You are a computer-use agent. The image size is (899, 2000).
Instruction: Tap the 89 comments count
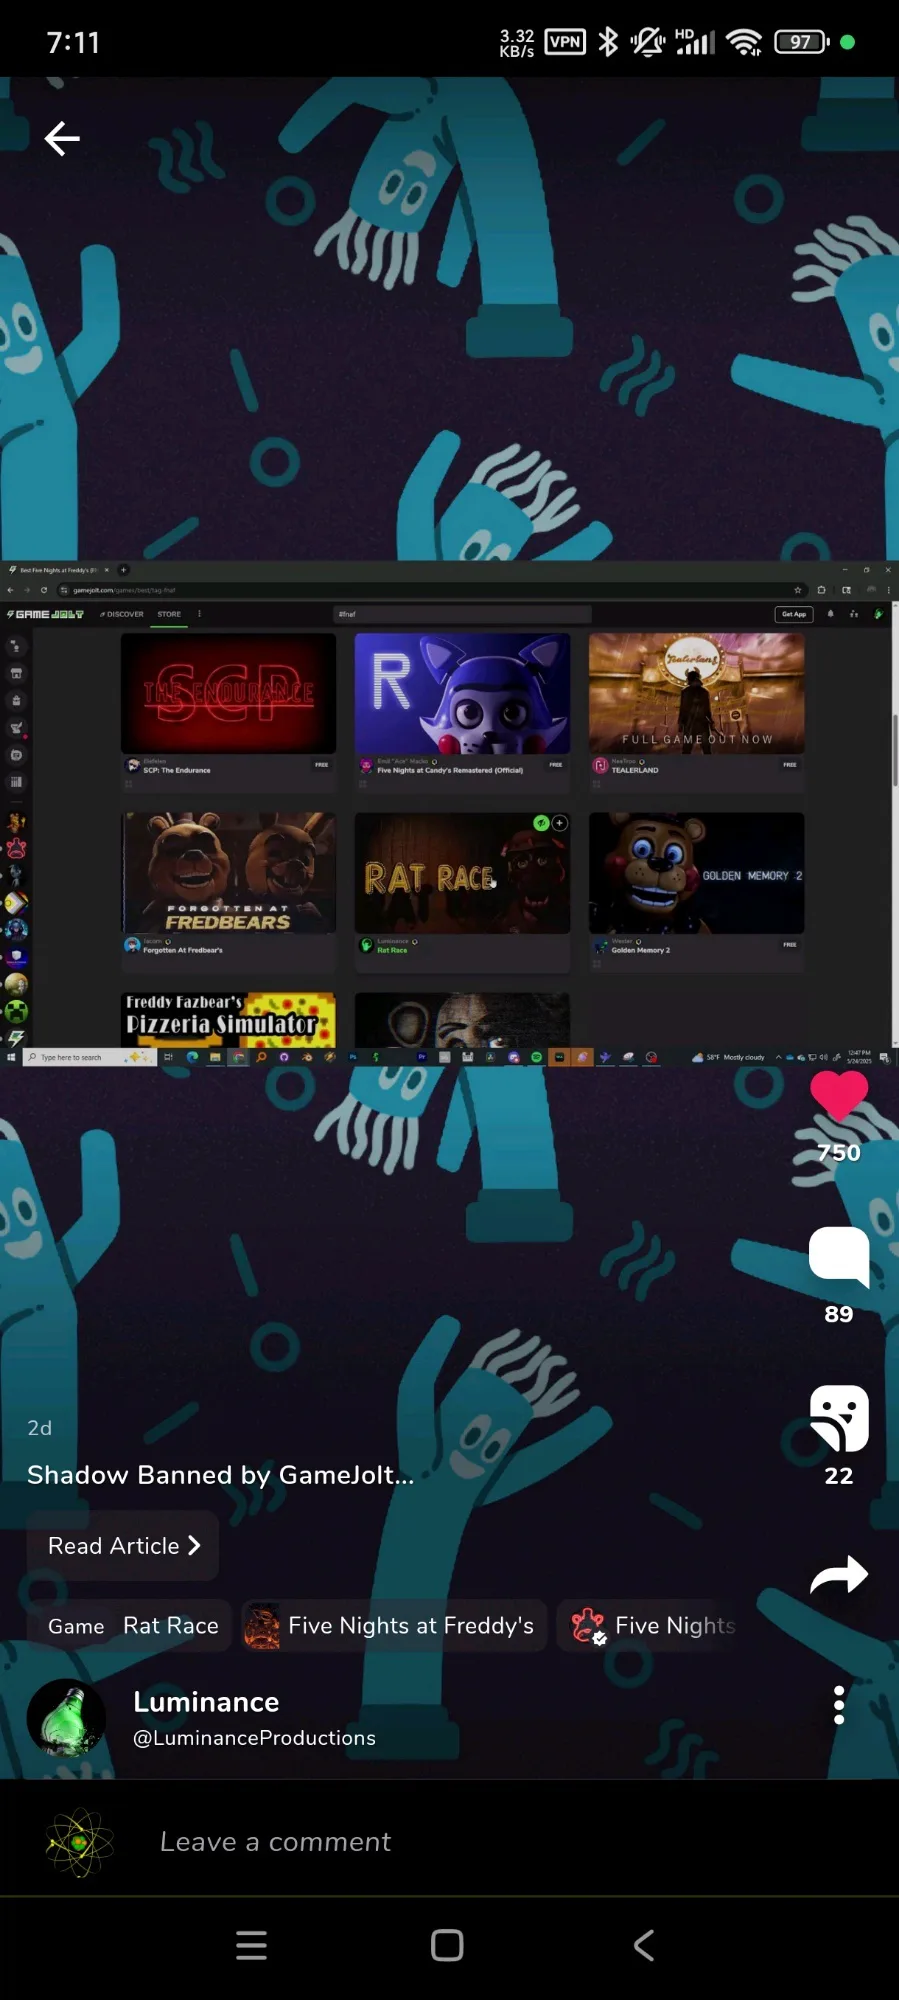(x=839, y=1314)
